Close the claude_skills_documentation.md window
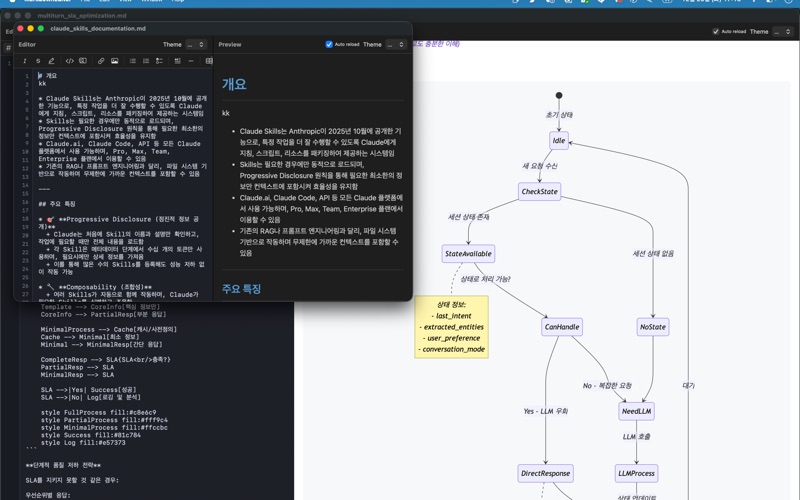Viewport: 800px width, 500px height. pos(20,29)
